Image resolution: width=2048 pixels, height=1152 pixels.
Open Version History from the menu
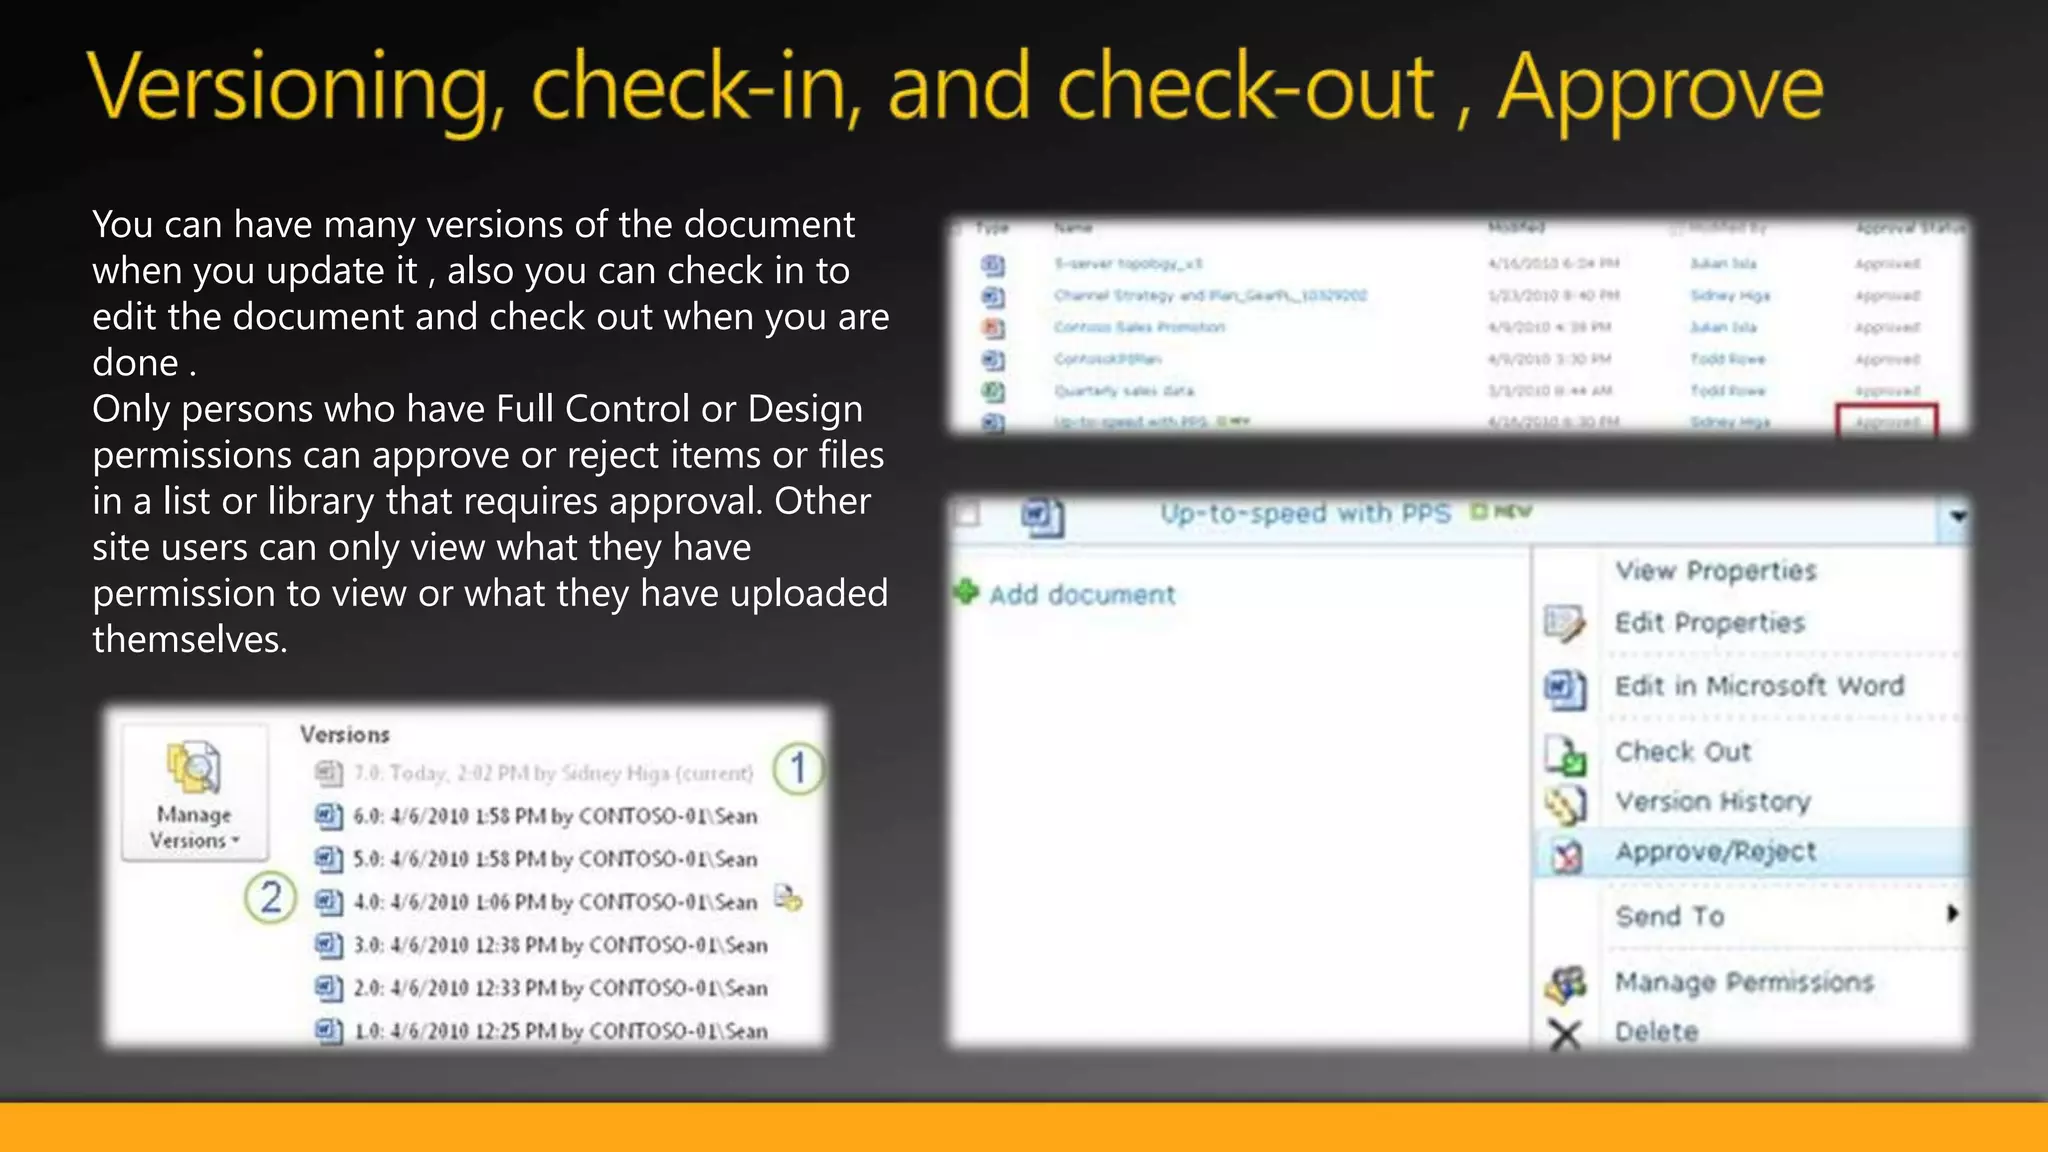pos(1714,802)
